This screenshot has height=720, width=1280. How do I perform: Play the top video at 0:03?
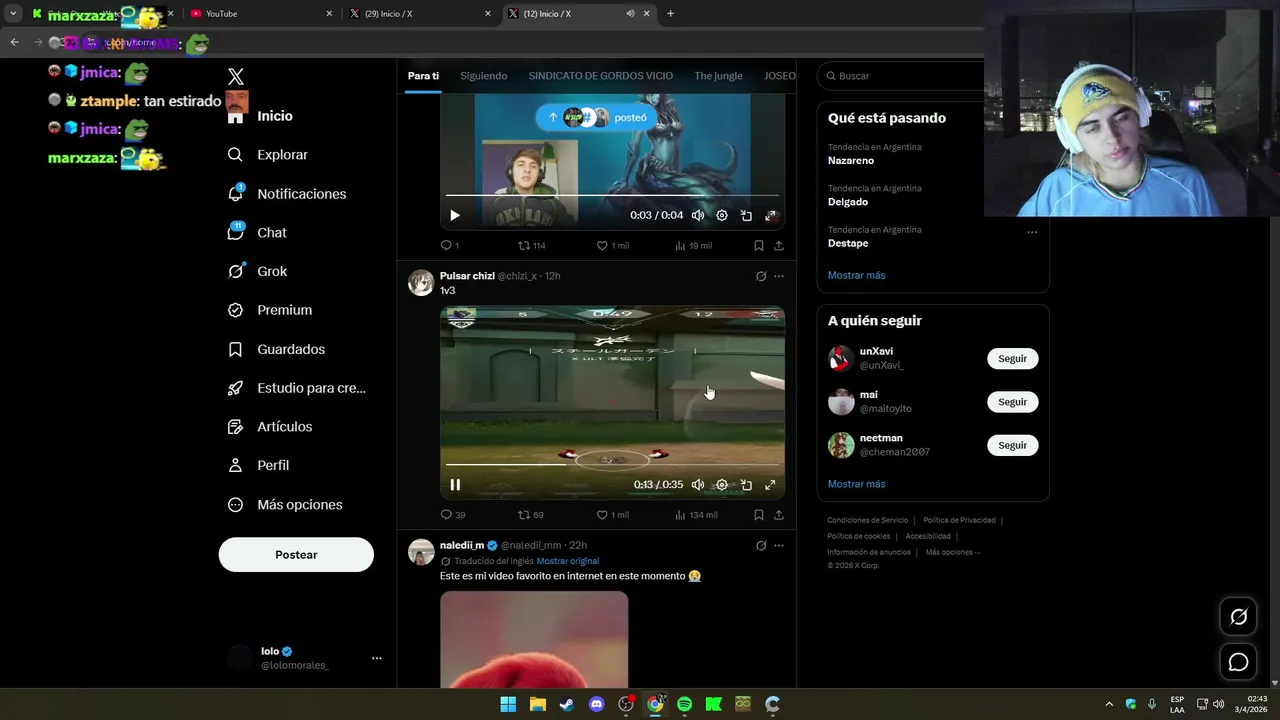pyautogui.click(x=455, y=215)
